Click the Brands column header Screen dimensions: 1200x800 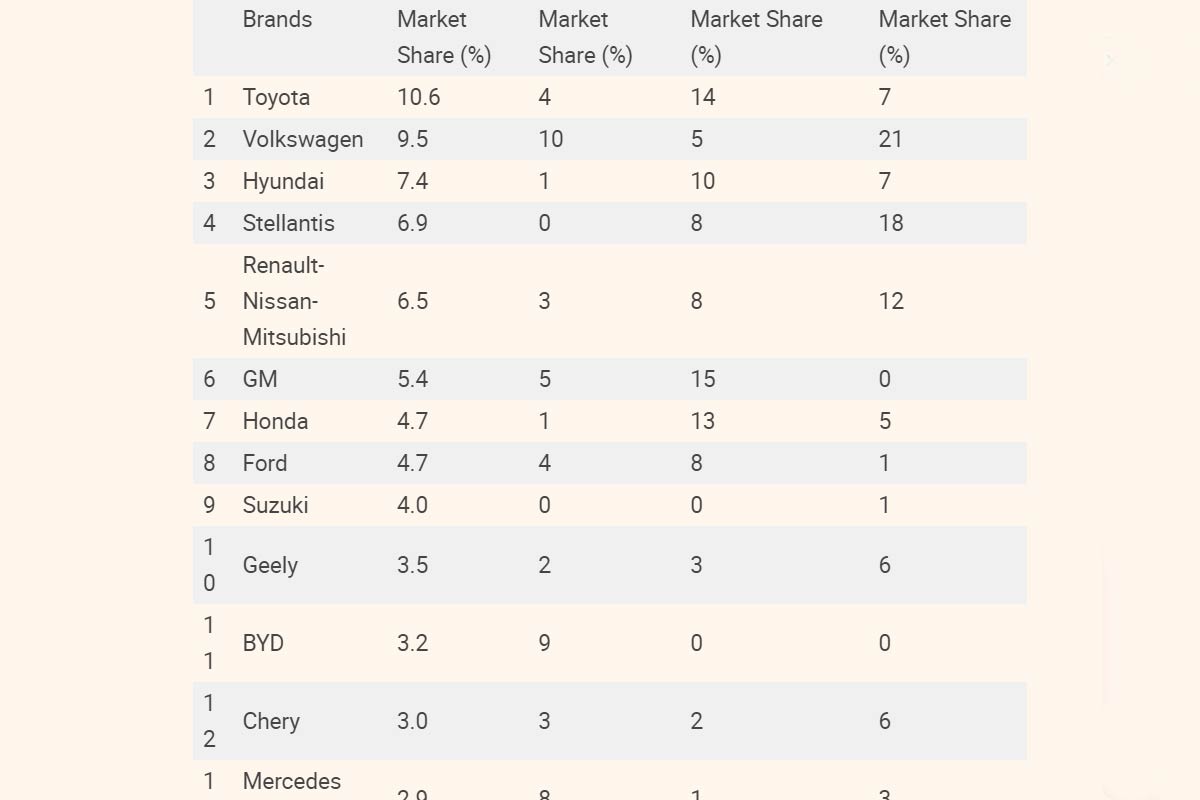pyautogui.click(x=277, y=20)
